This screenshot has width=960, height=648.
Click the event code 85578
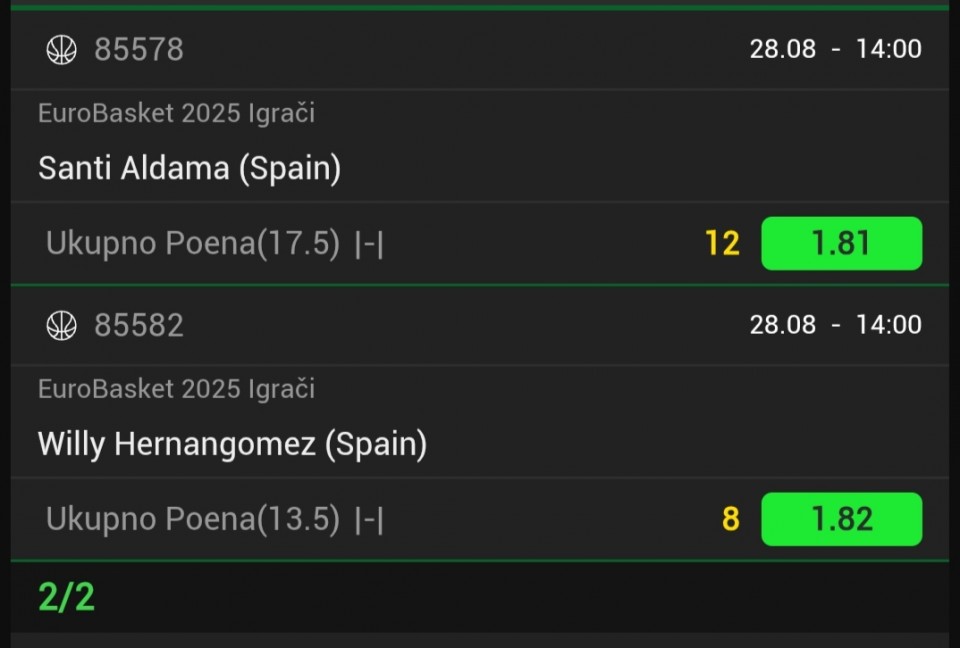click(x=139, y=50)
